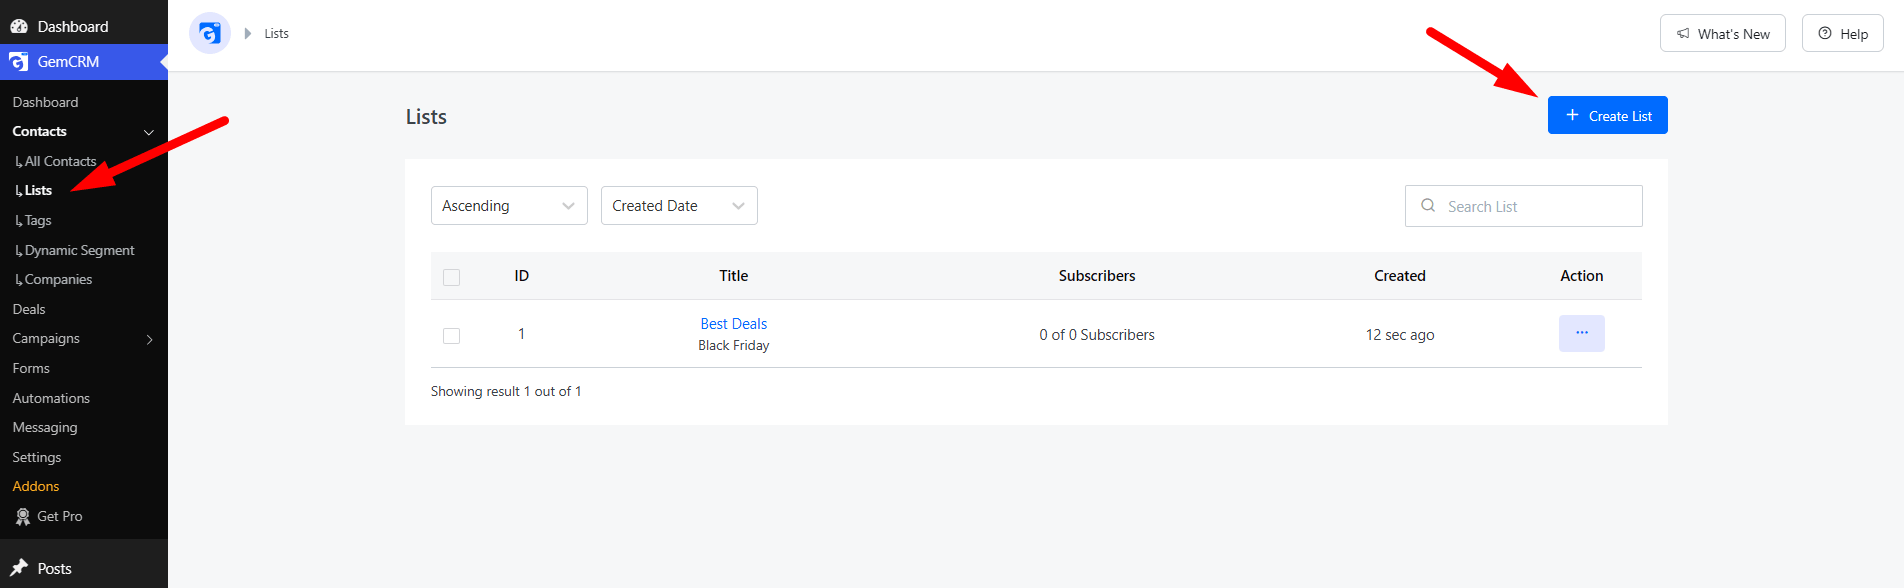Go to Automations in the sidebar
This screenshot has height=588, width=1904.
pyautogui.click(x=51, y=398)
